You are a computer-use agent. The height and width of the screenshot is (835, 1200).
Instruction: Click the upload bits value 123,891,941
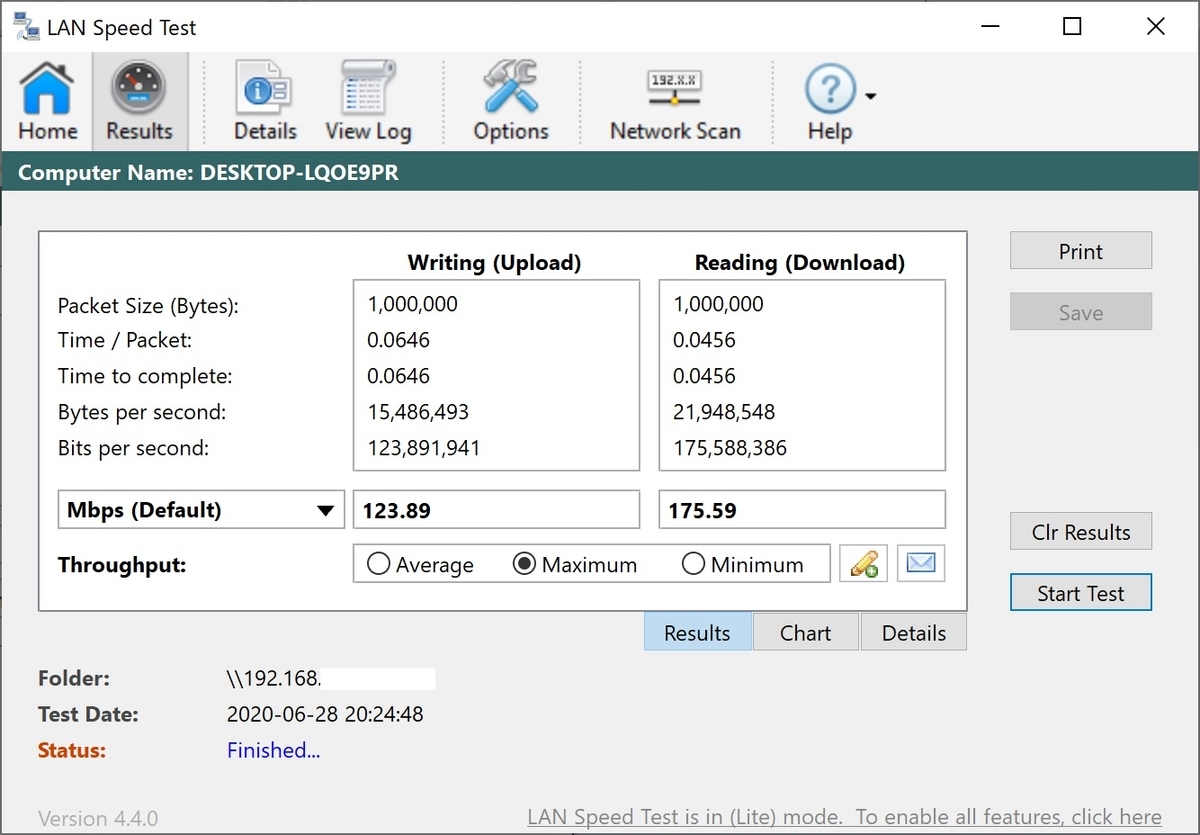(x=424, y=448)
